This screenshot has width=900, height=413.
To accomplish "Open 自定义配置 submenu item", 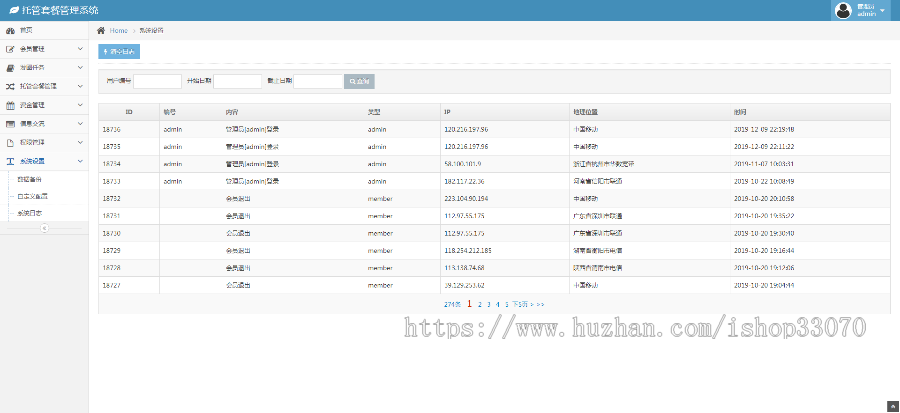I will [32, 196].
